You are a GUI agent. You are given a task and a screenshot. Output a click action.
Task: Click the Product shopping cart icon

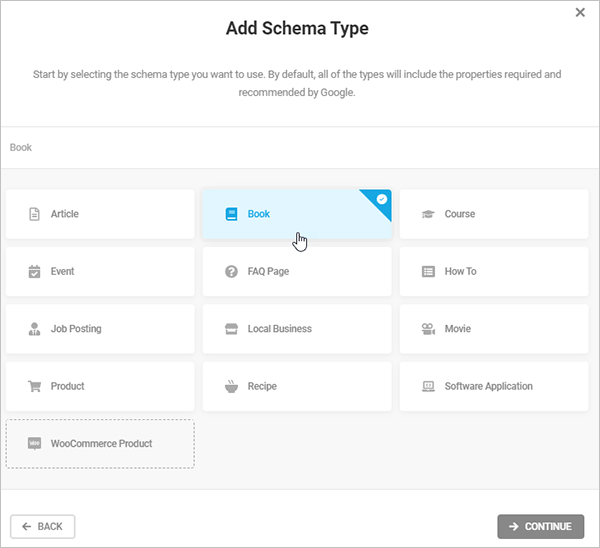pyautogui.click(x=34, y=386)
